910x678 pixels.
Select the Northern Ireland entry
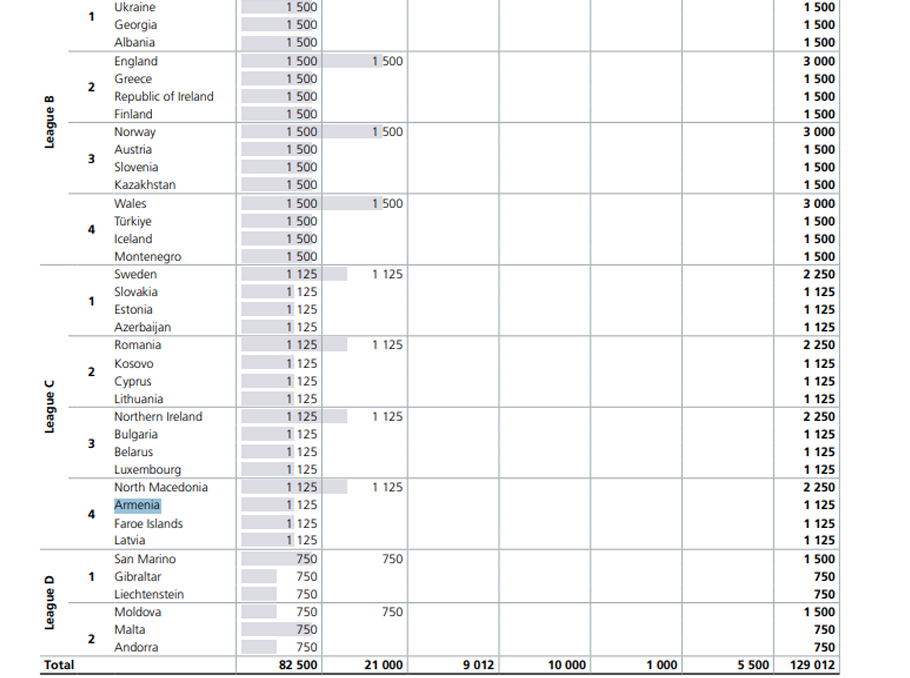coord(158,417)
